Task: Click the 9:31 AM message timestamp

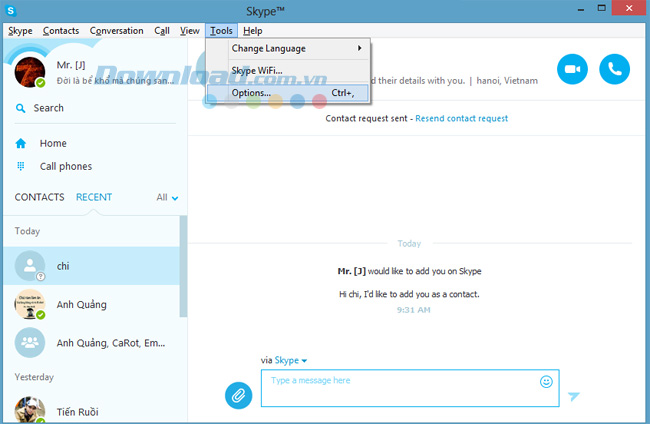Action: pos(413,310)
